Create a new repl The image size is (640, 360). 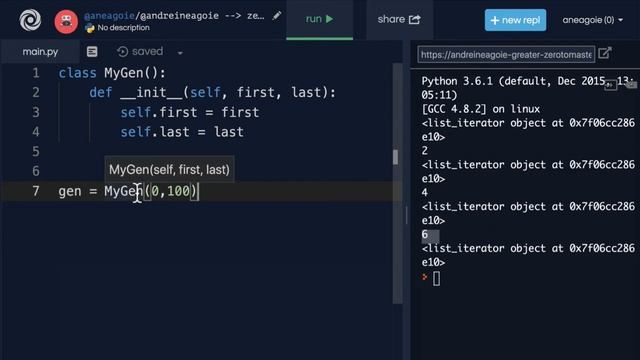click(x=515, y=20)
